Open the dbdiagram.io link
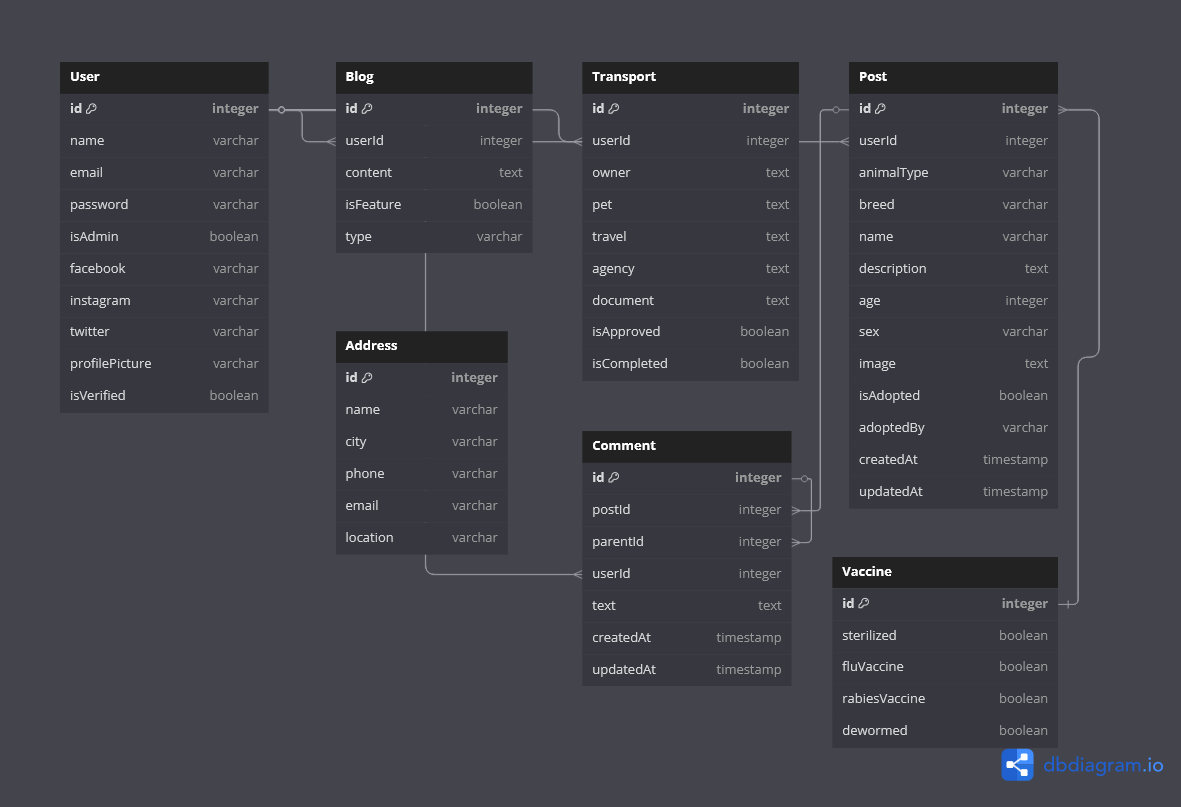 point(1102,765)
